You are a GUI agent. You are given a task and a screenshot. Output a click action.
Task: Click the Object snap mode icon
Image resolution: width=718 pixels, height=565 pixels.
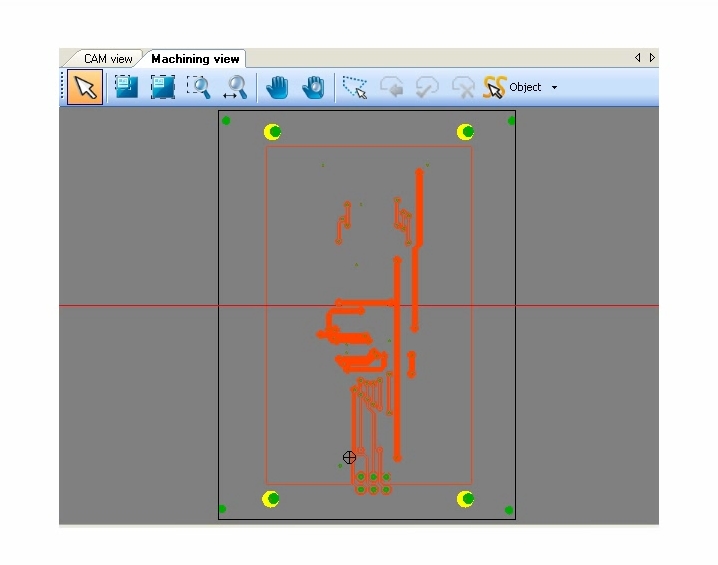point(495,88)
